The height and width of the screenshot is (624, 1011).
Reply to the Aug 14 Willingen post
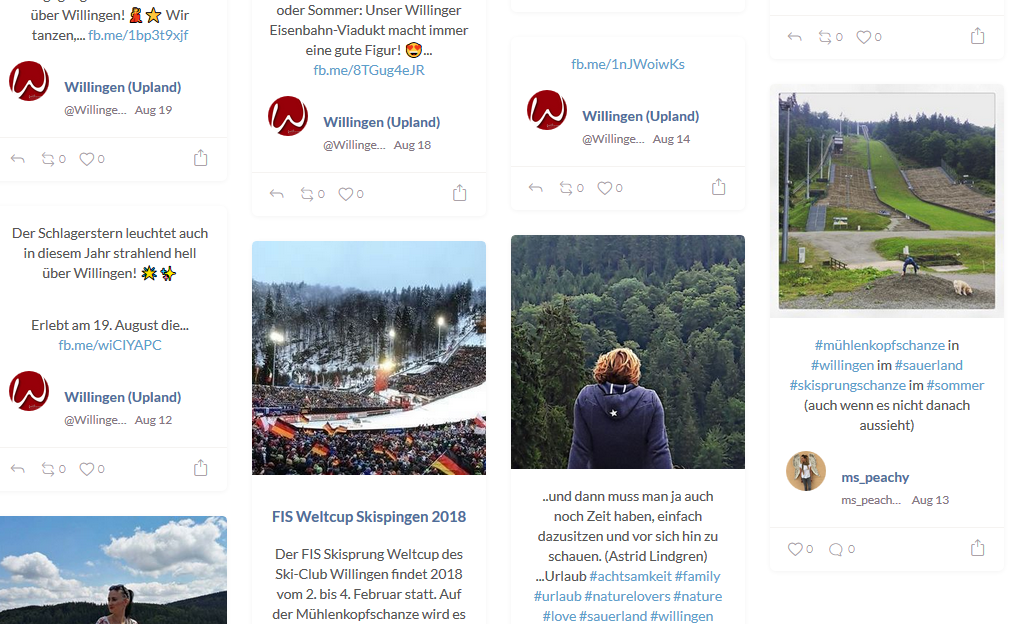pyautogui.click(x=535, y=187)
